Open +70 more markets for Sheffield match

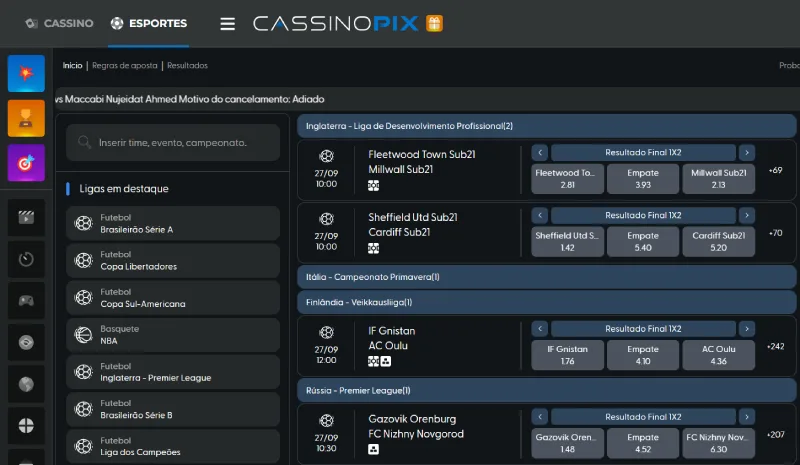(x=776, y=233)
